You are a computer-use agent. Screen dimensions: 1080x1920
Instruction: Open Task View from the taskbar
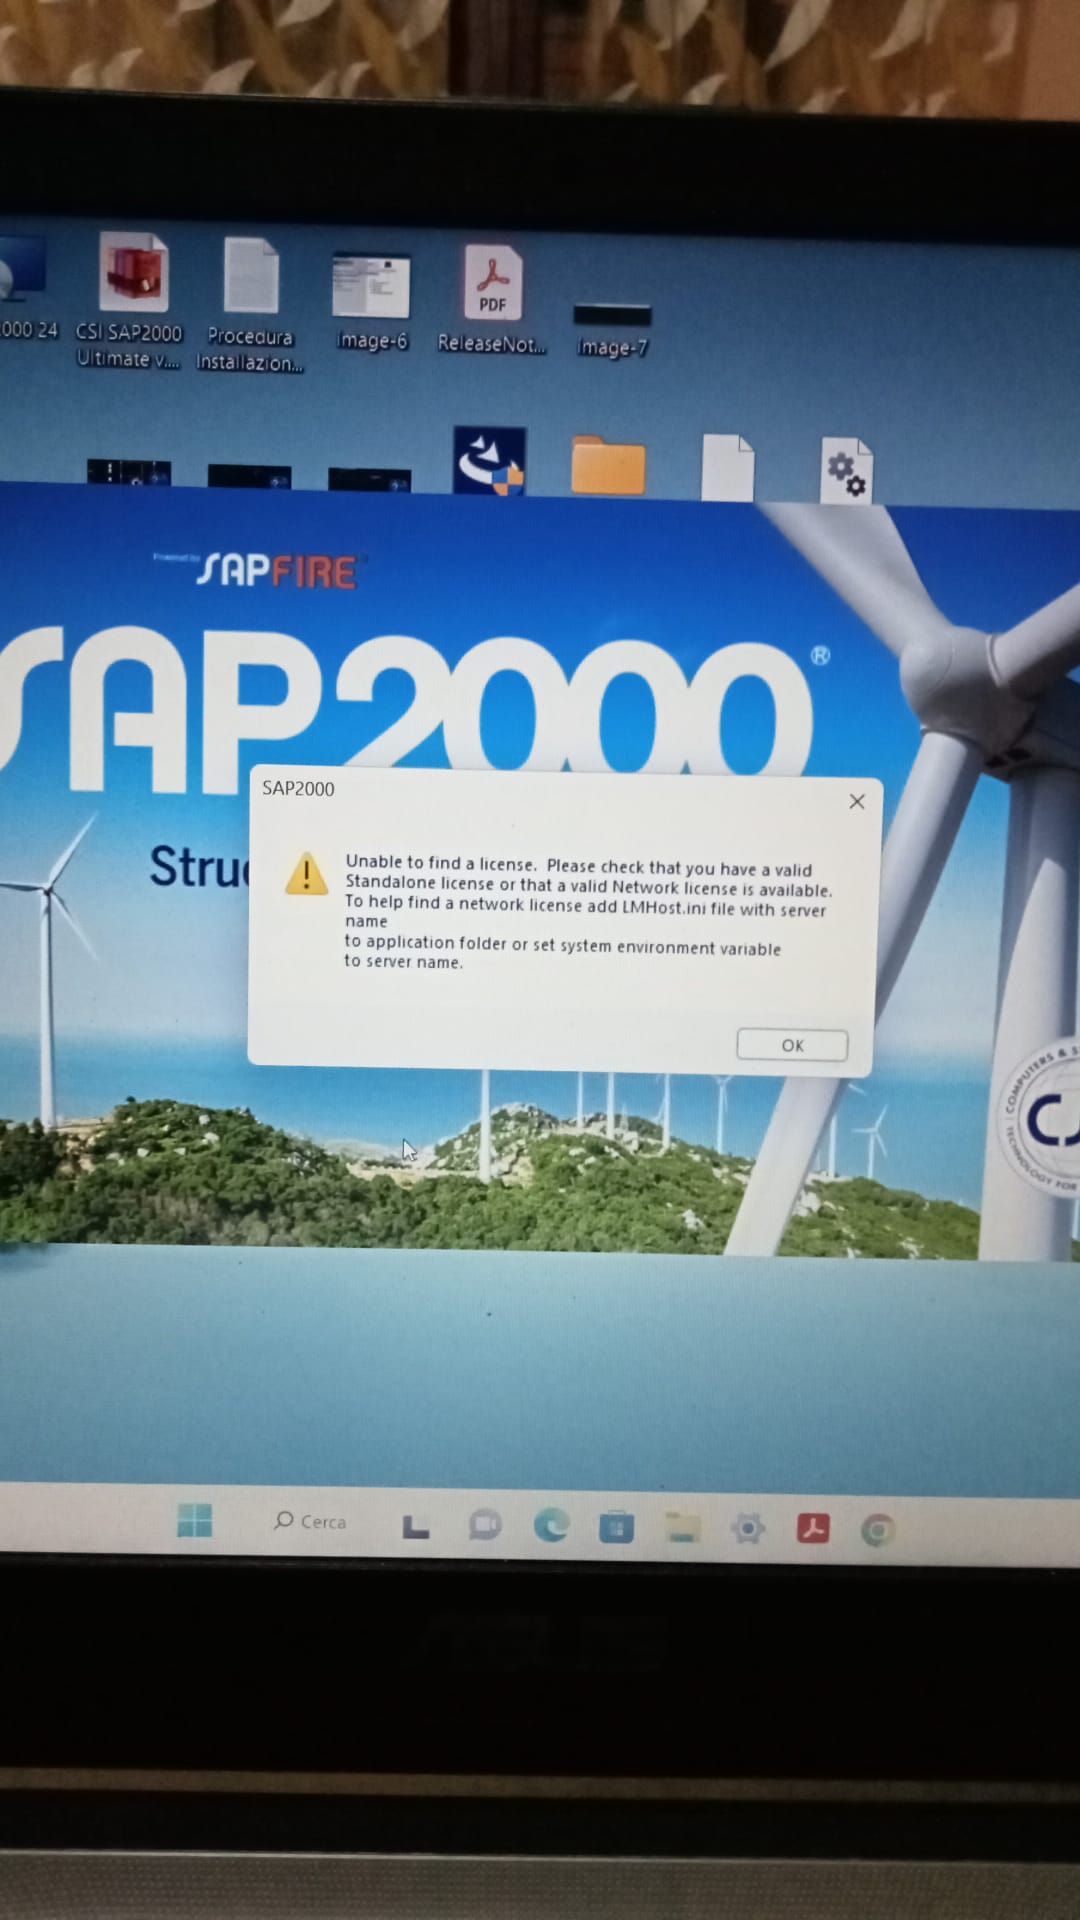click(x=416, y=1526)
